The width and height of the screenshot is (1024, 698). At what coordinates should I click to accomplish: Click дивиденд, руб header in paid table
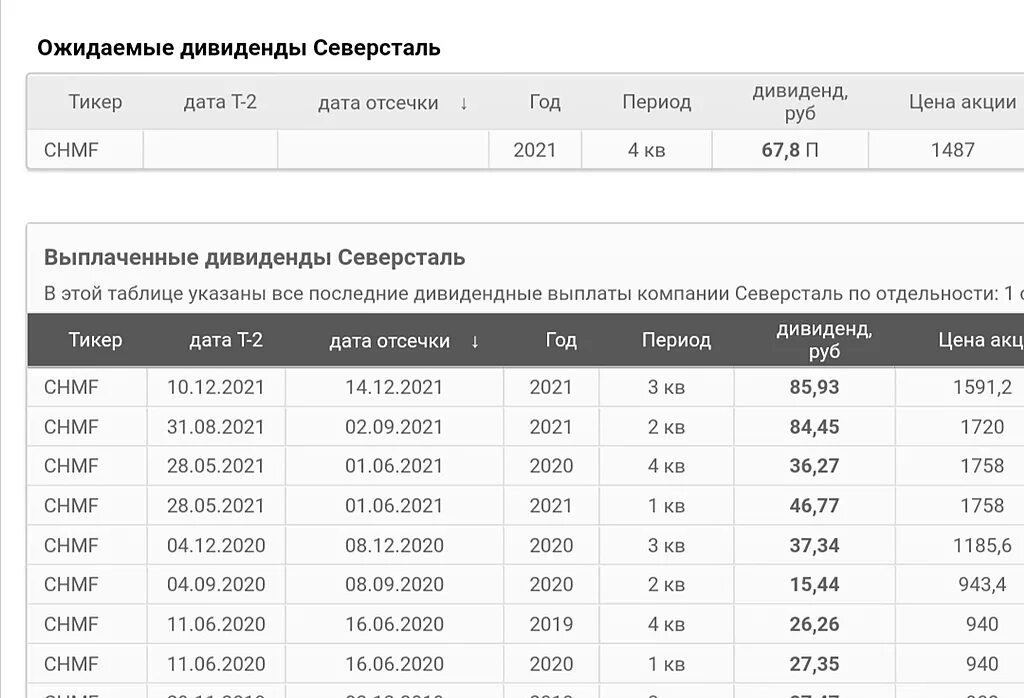click(x=824, y=340)
